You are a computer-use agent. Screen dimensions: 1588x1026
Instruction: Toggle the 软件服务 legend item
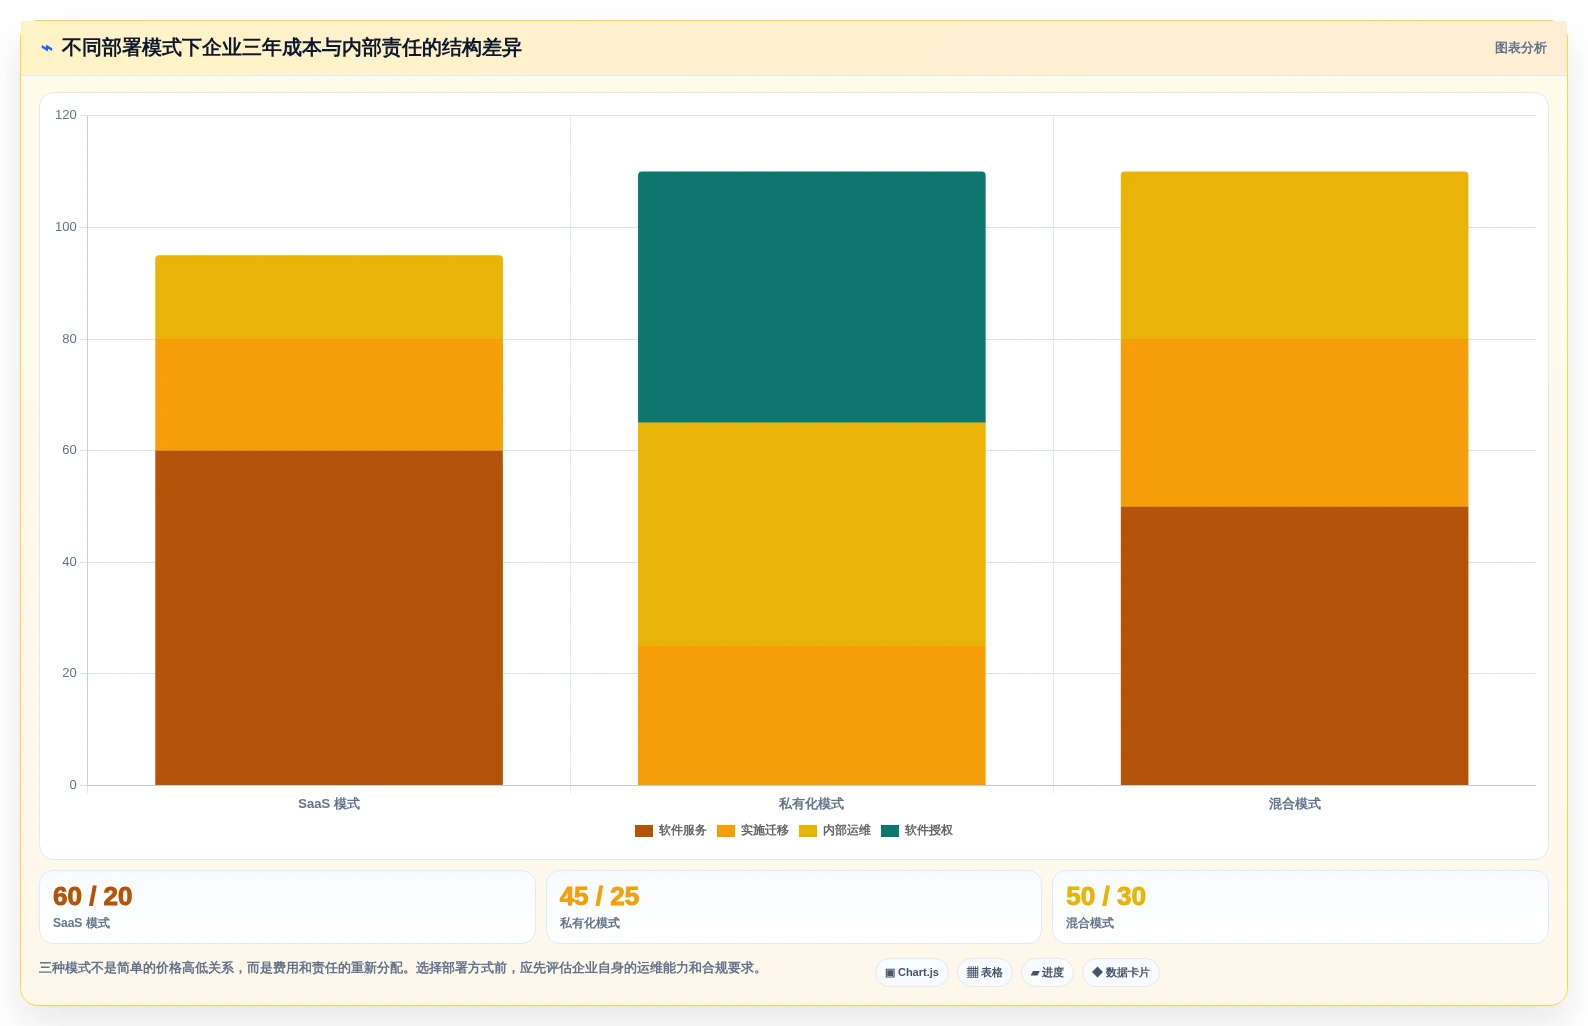point(671,830)
